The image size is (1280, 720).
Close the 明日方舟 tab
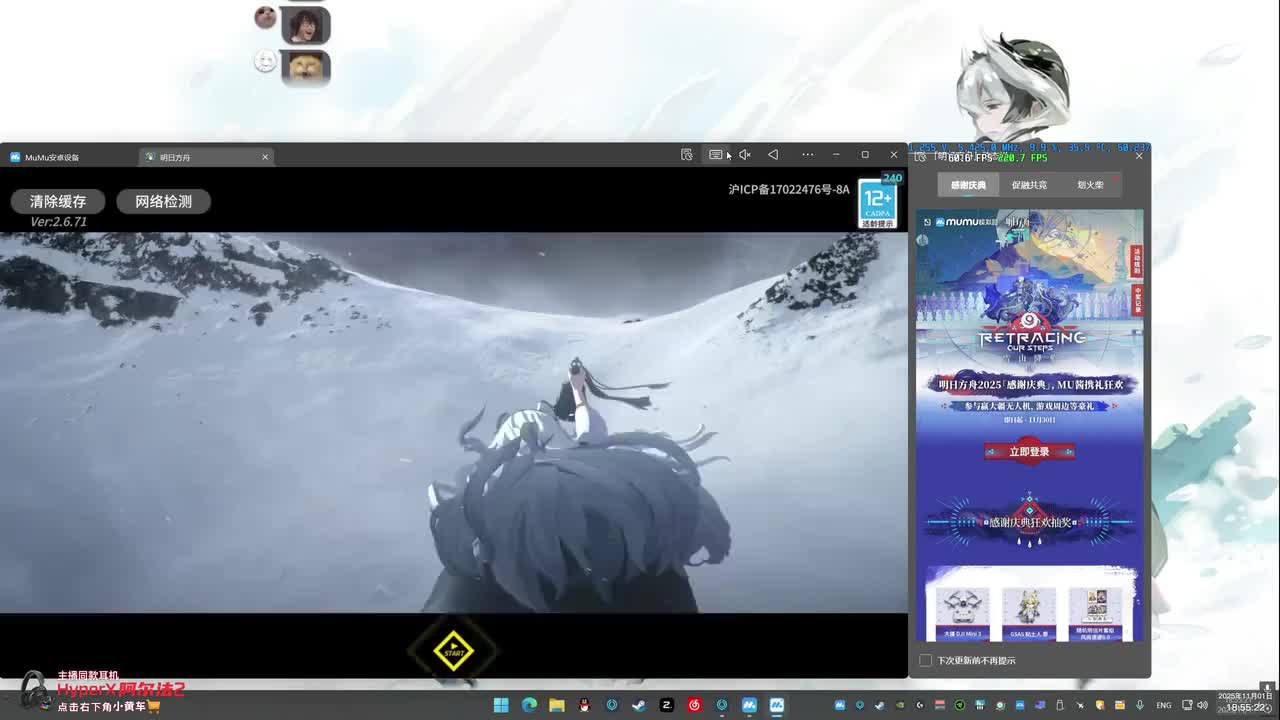click(x=265, y=157)
